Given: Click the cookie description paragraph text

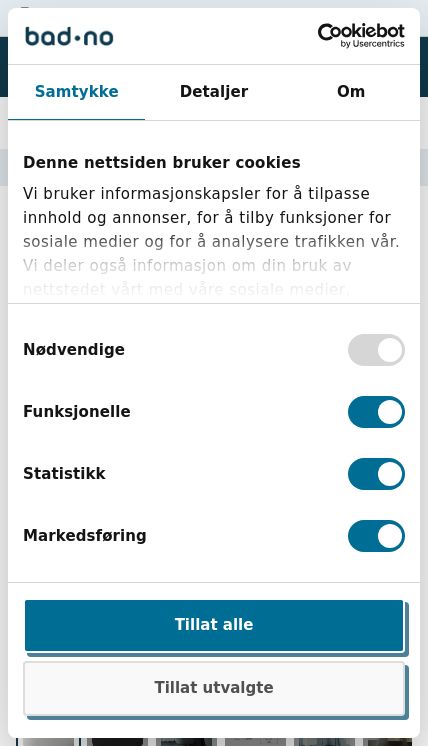Looking at the screenshot, I should point(212,217).
